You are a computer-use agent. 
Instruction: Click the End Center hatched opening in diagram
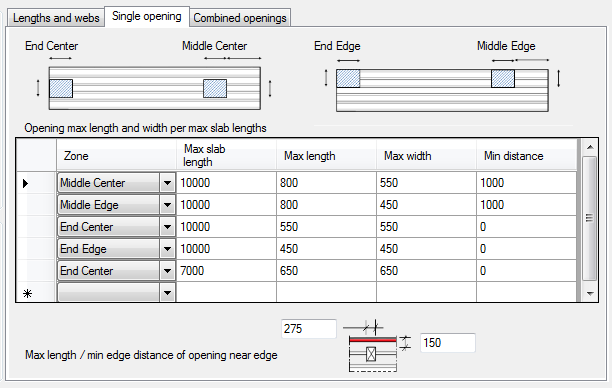61,89
